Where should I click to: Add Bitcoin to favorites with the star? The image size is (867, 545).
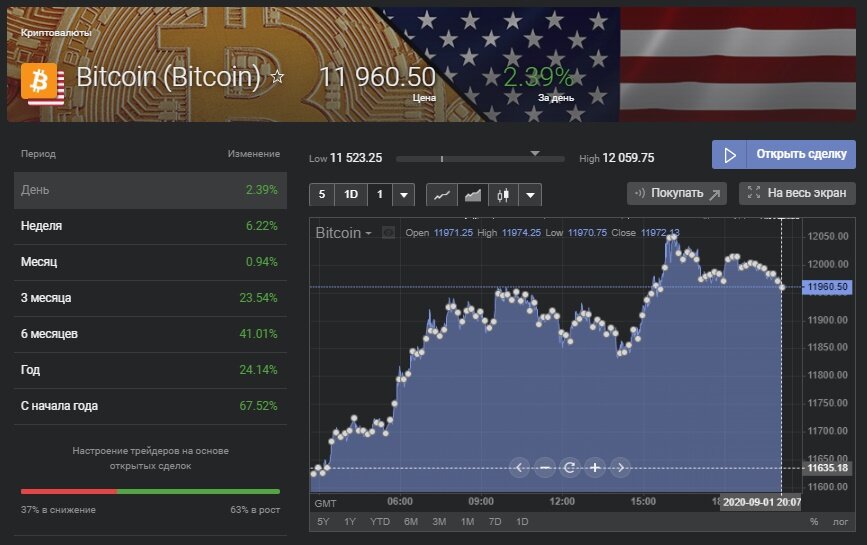pos(278,77)
